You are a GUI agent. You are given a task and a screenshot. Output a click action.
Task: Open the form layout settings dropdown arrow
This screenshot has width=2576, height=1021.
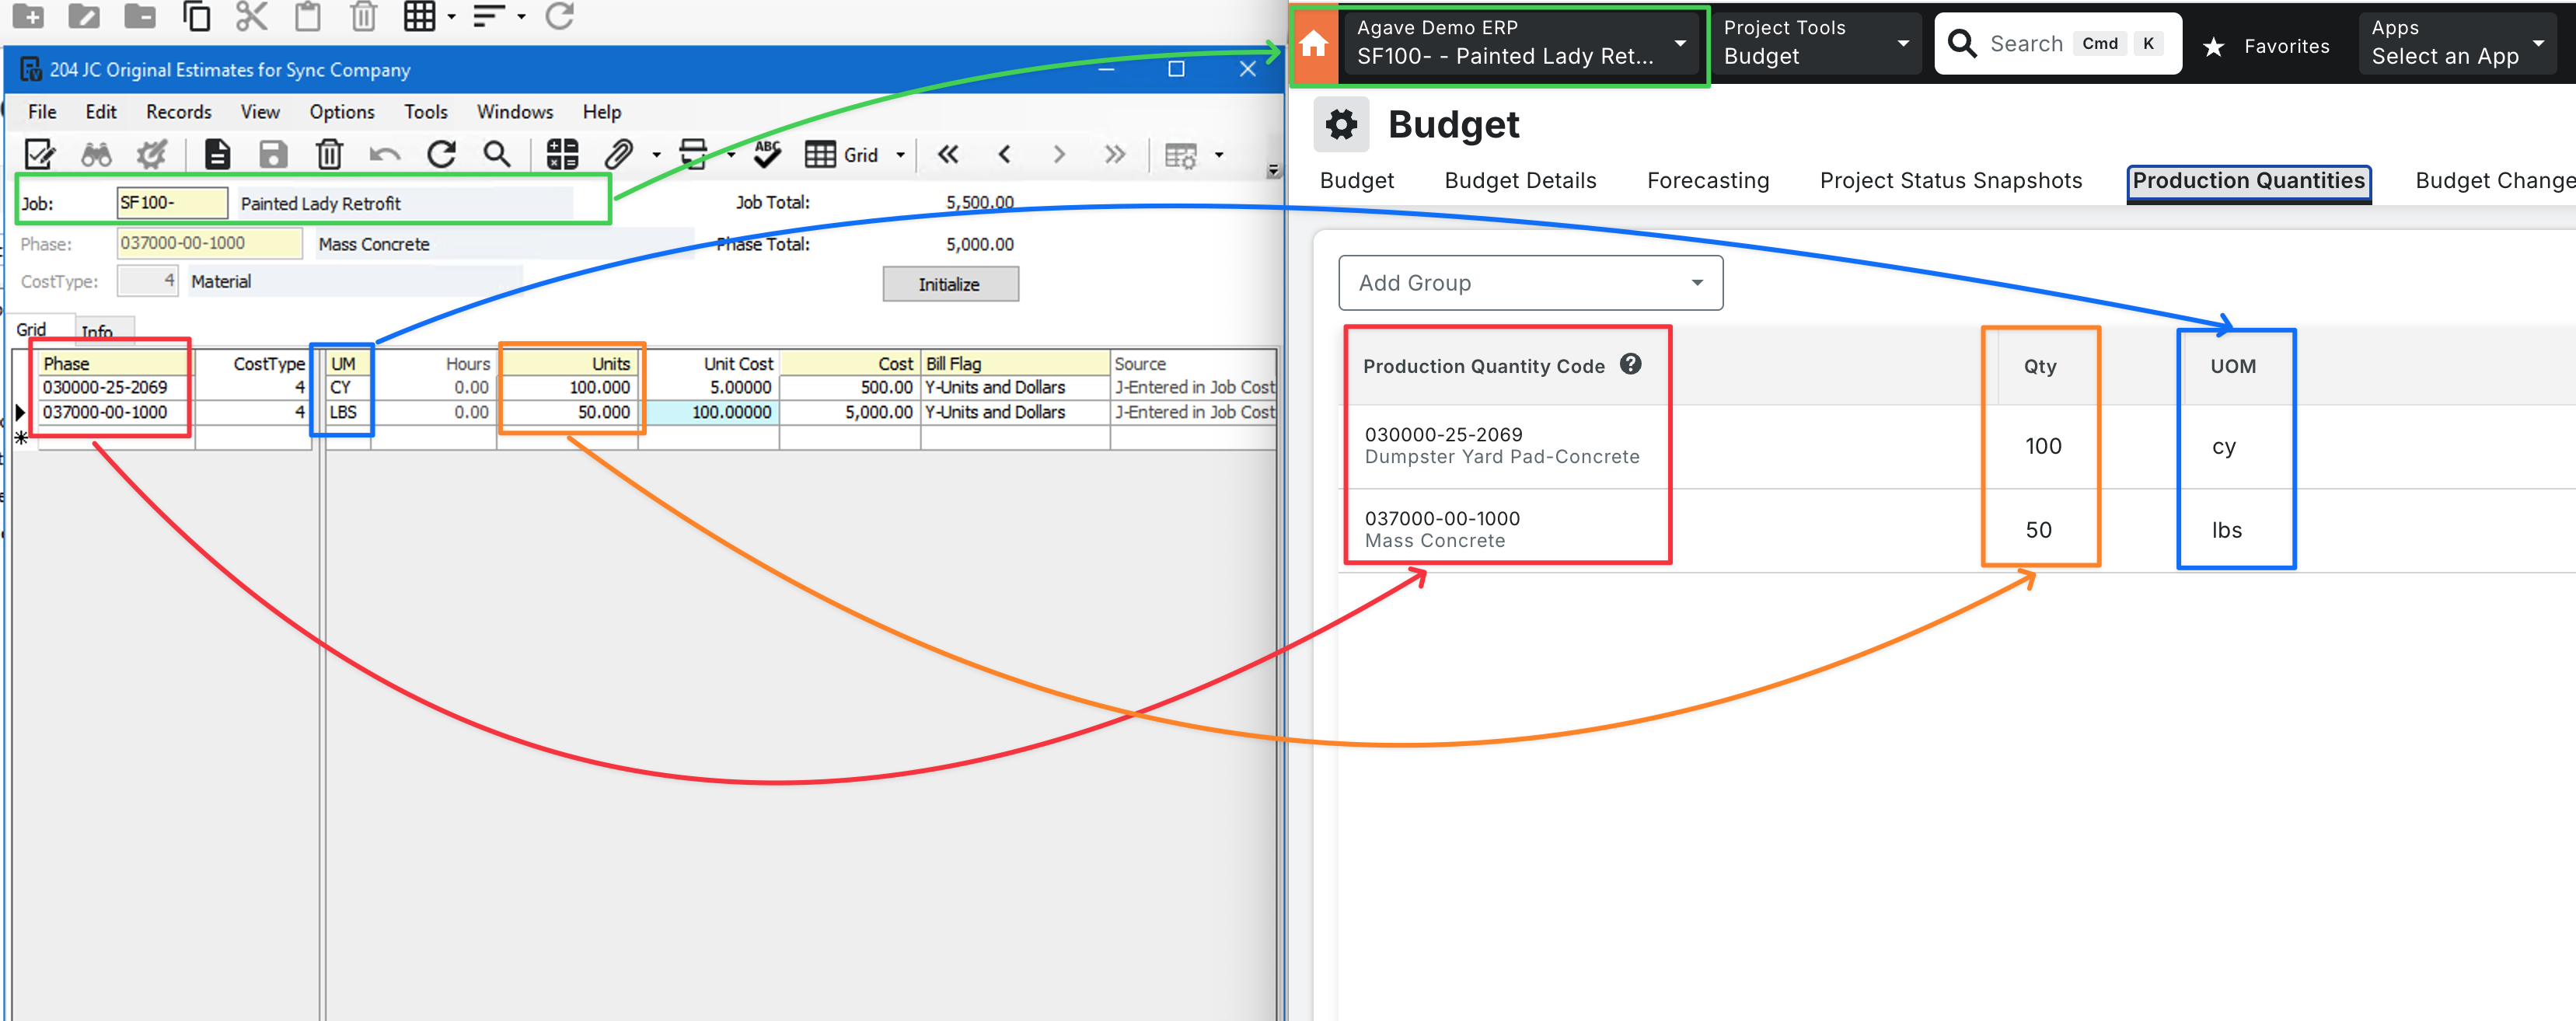(x=1218, y=155)
